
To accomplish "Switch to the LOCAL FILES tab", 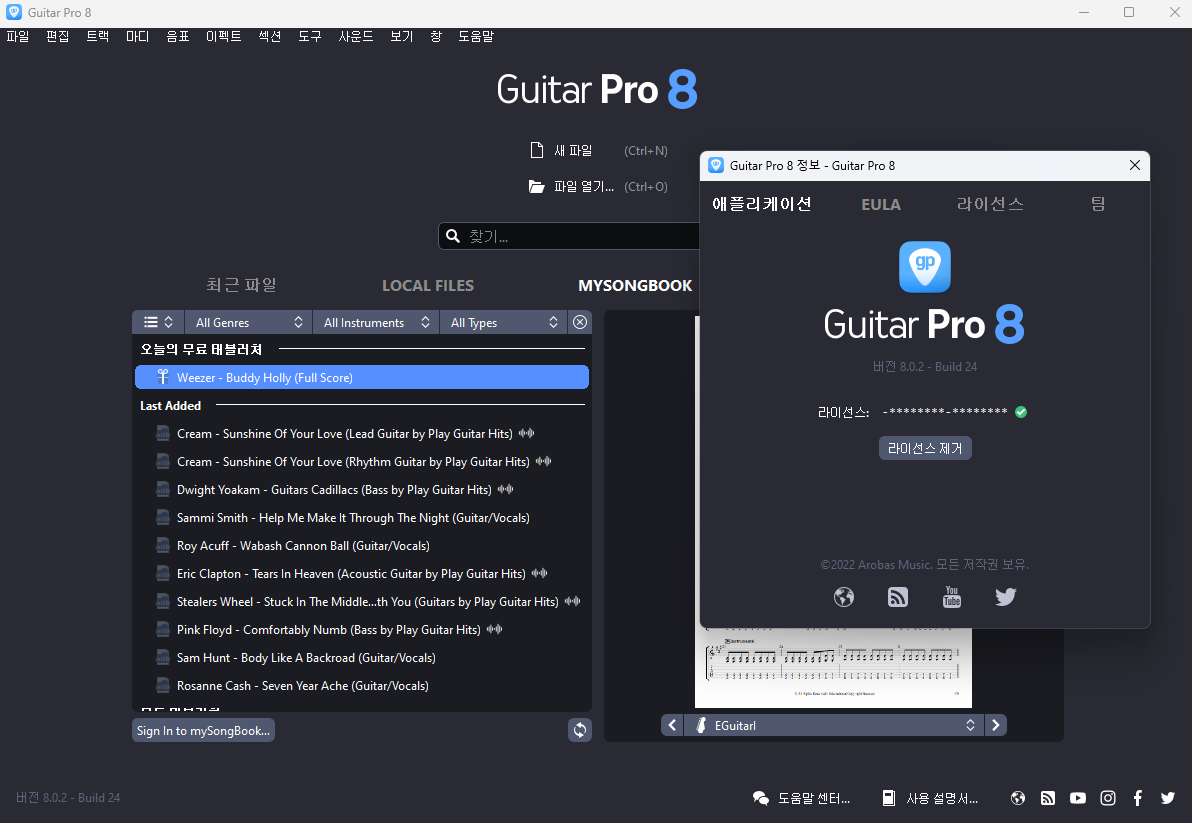I will [x=428, y=286].
